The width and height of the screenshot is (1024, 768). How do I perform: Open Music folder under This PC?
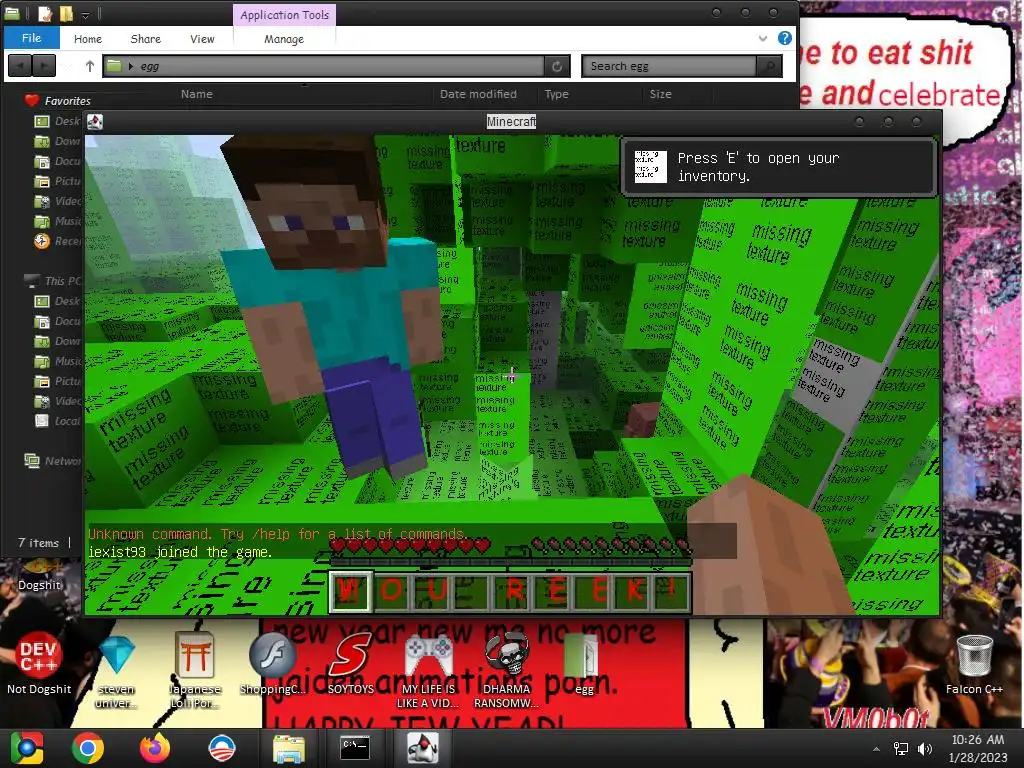coord(57,361)
